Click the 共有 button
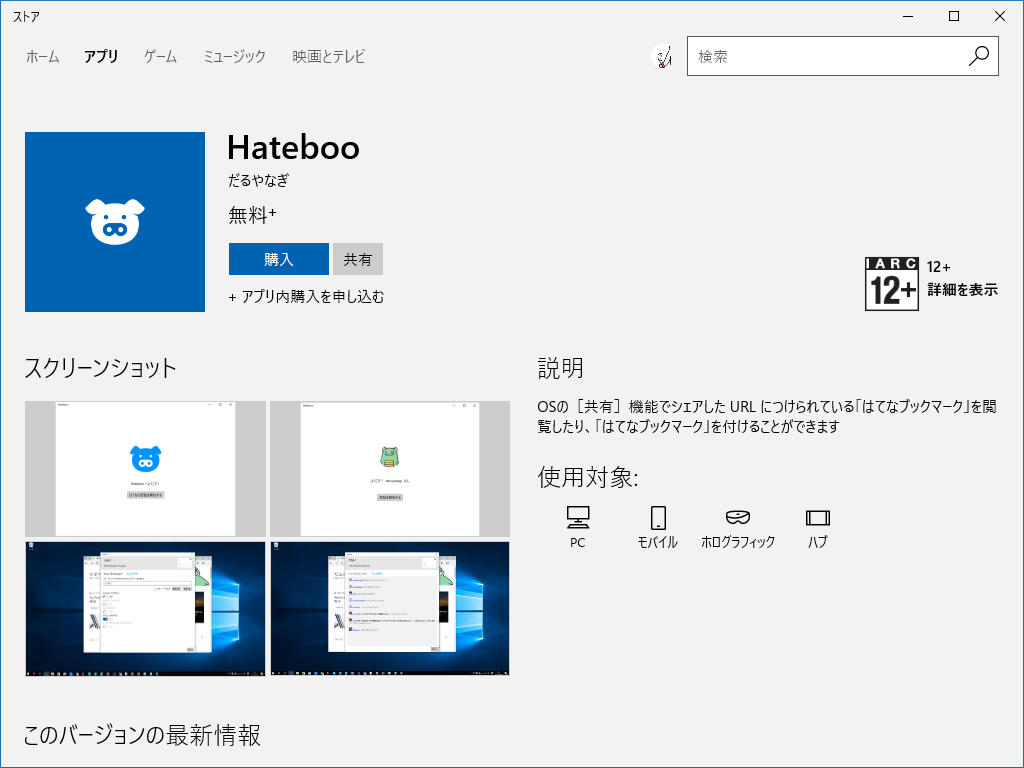The image size is (1024, 768). click(x=358, y=259)
